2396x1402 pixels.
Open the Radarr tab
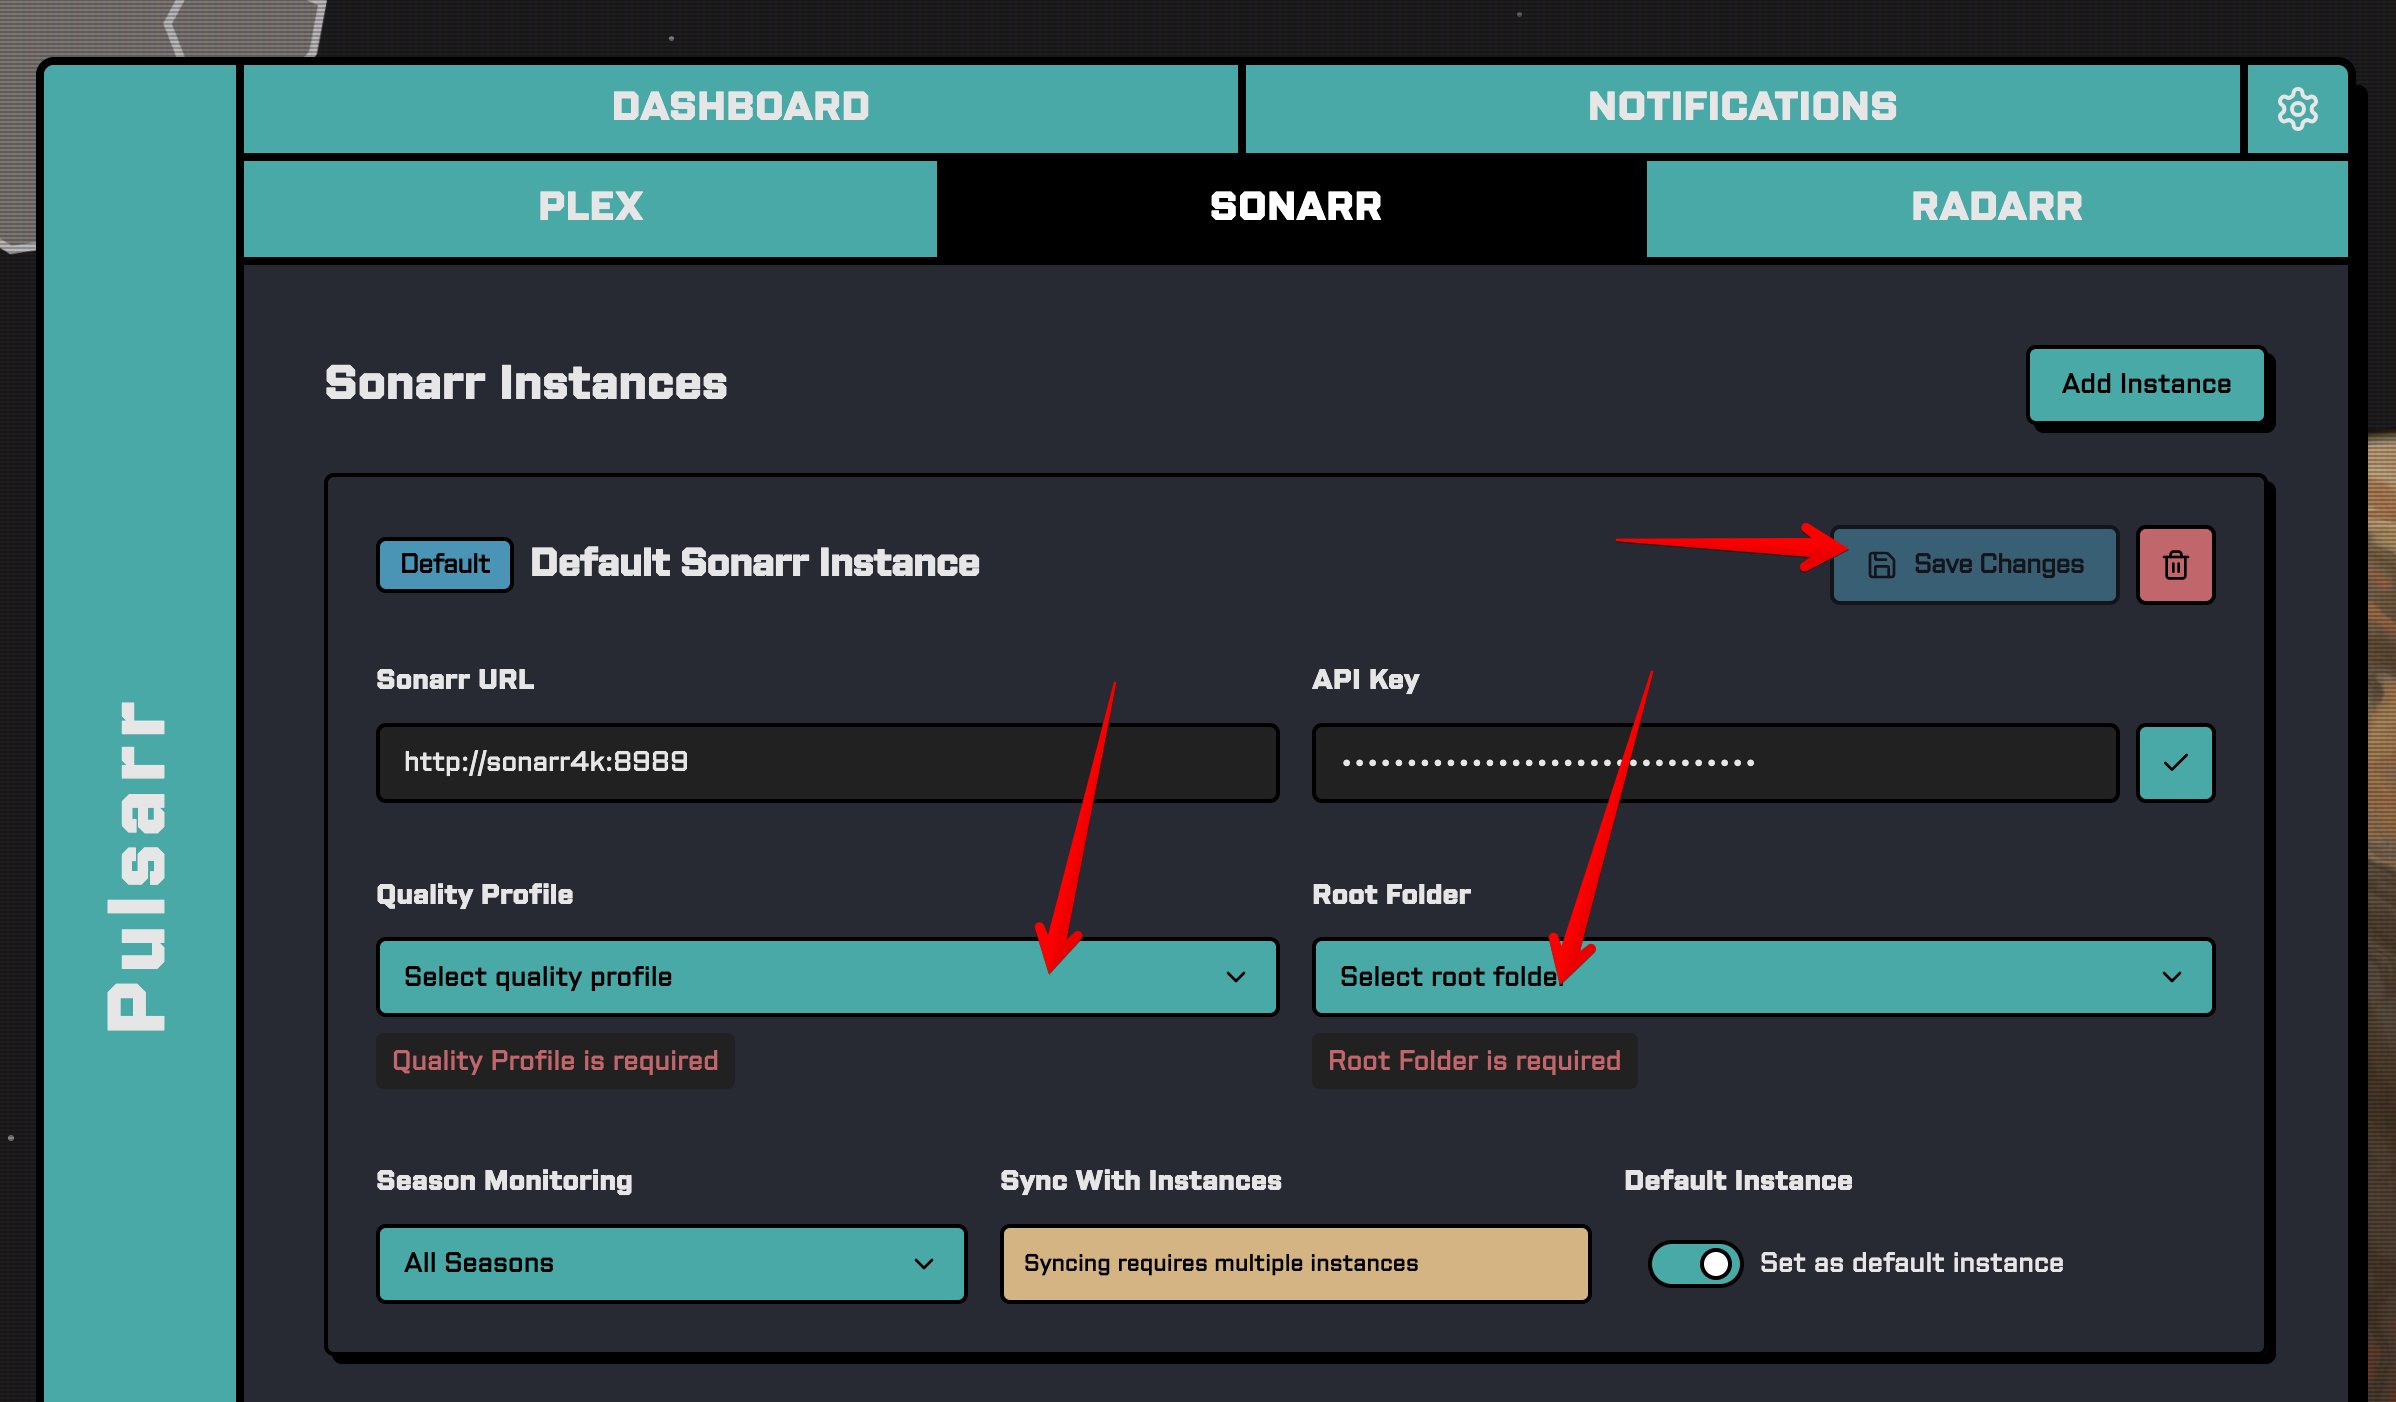pos(1996,208)
